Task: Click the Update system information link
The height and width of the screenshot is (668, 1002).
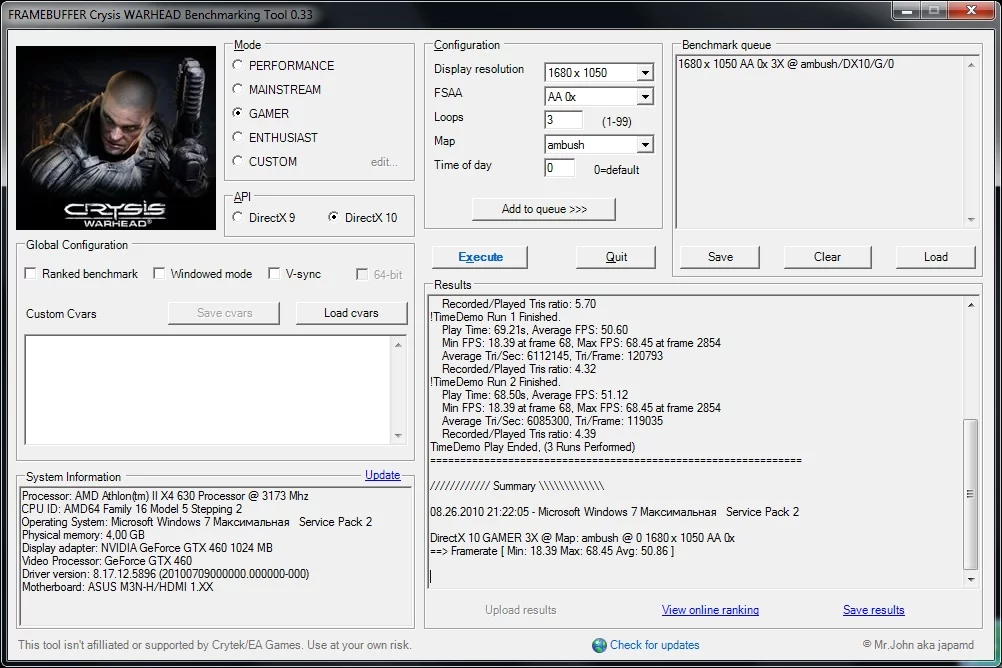Action: tap(382, 475)
